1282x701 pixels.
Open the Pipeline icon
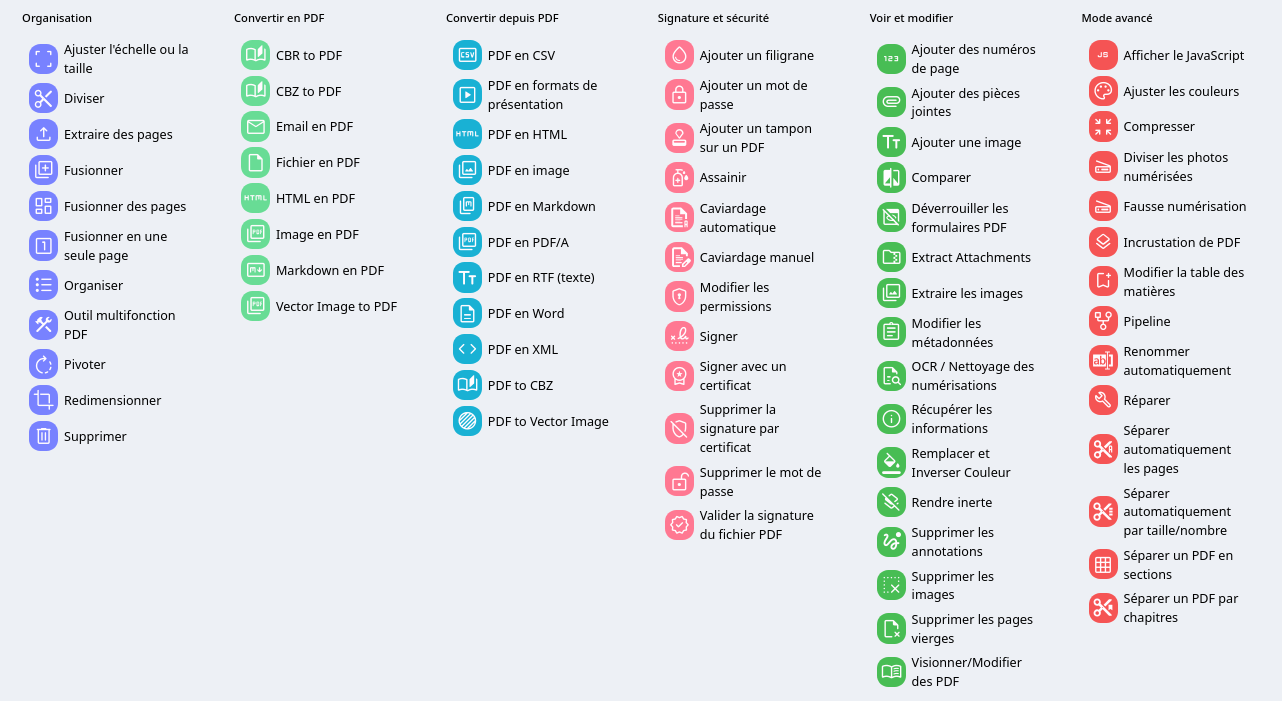1103,321
